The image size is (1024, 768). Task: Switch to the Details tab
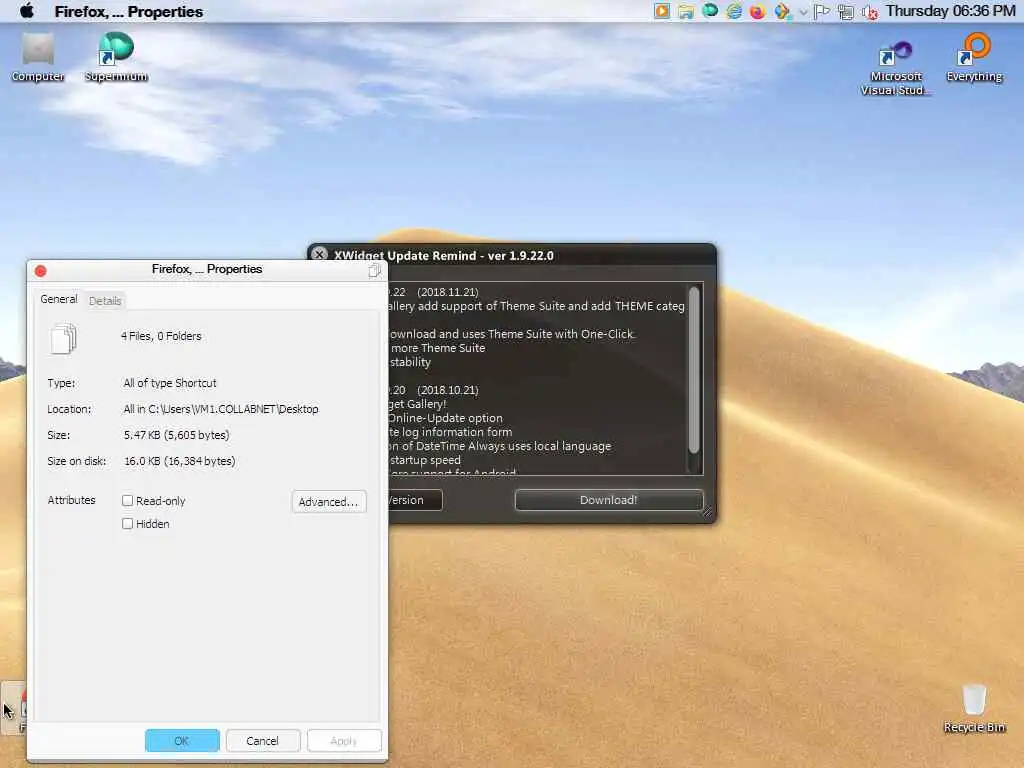pyautogui.click(x=105, y=300)
